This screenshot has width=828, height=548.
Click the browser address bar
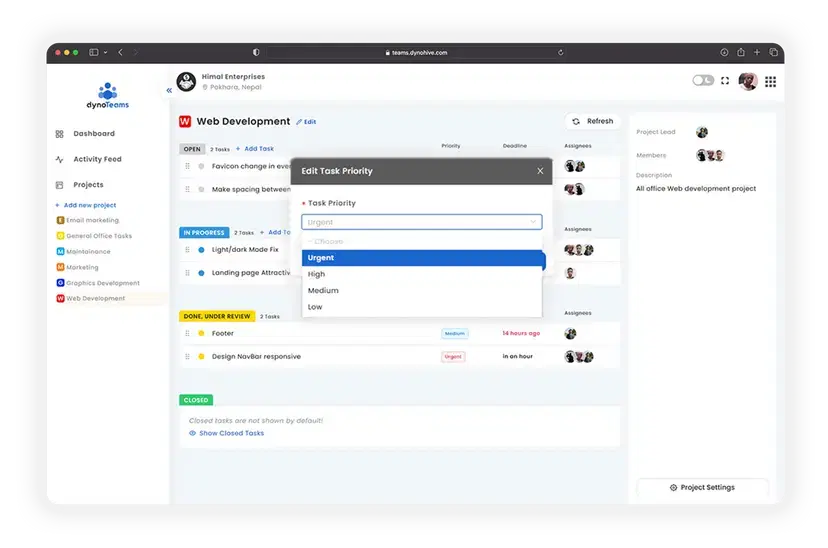pyautogui.click(x=416, y=53)
